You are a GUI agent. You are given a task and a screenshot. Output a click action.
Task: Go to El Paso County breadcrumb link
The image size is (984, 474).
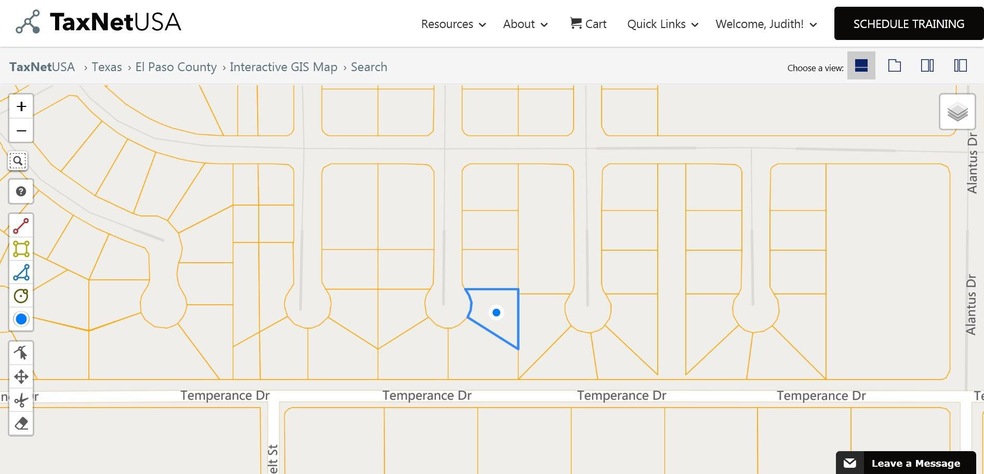click(x=176, y=67)
